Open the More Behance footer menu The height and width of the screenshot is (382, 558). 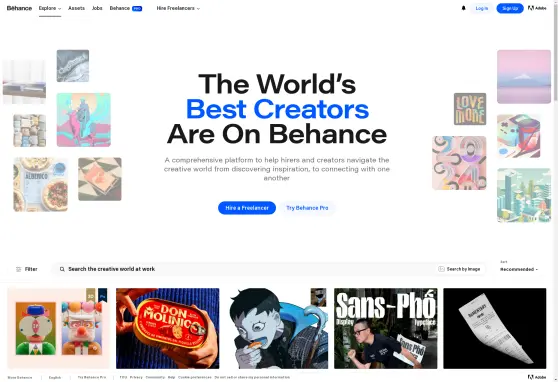(x=20, y=377)
